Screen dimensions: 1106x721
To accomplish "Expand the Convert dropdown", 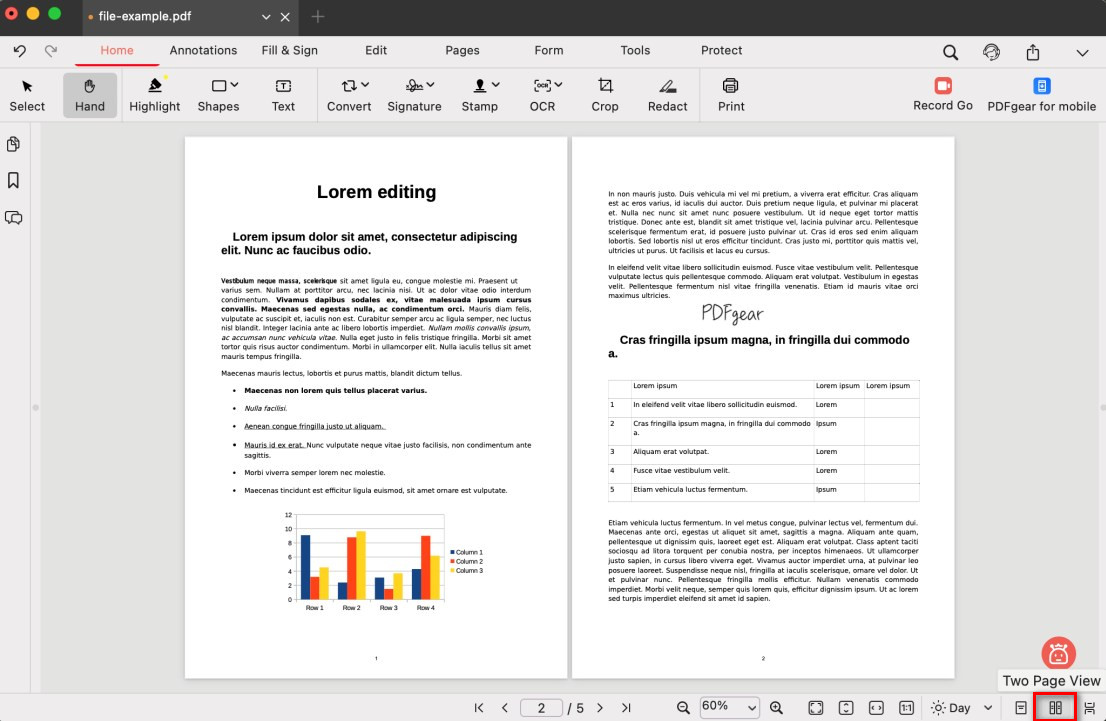I will [x=349, y=95].
